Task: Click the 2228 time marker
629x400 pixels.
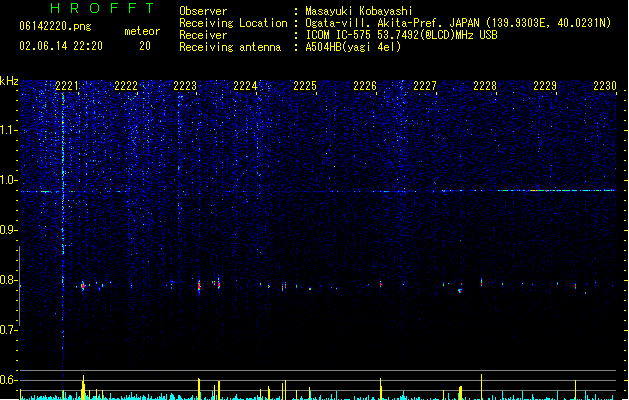Action: tap(485, 86)
